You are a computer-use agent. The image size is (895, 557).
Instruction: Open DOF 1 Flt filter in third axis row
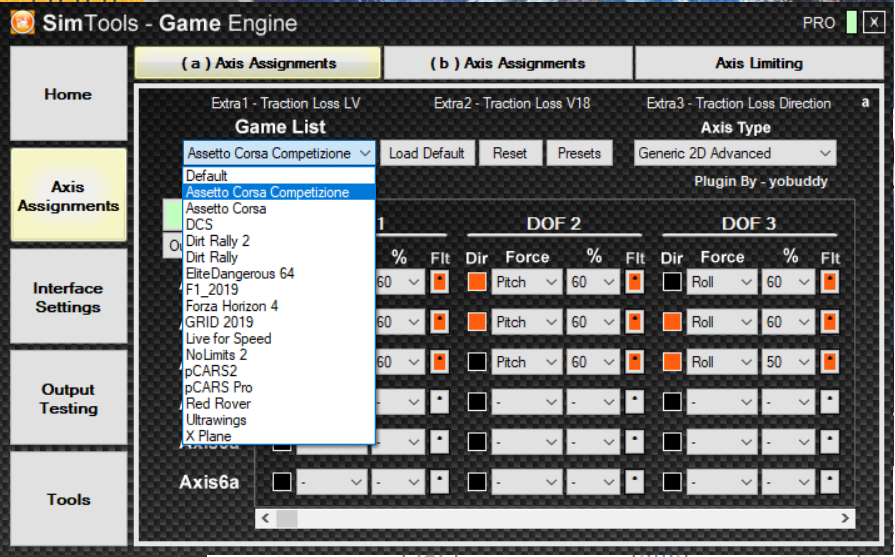pos(440,362)
